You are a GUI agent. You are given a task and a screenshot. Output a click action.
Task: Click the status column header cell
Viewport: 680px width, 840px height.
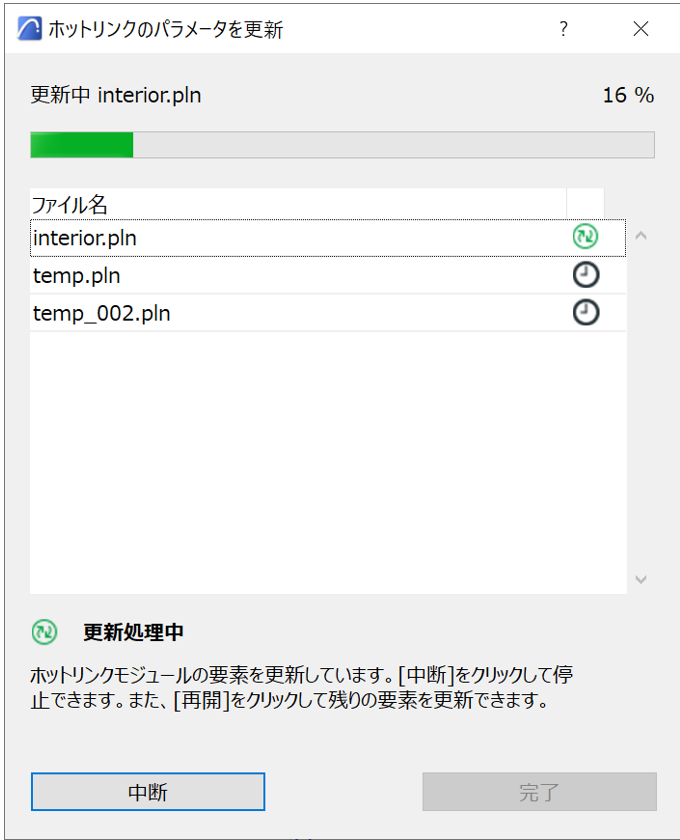tap(585, 205)
